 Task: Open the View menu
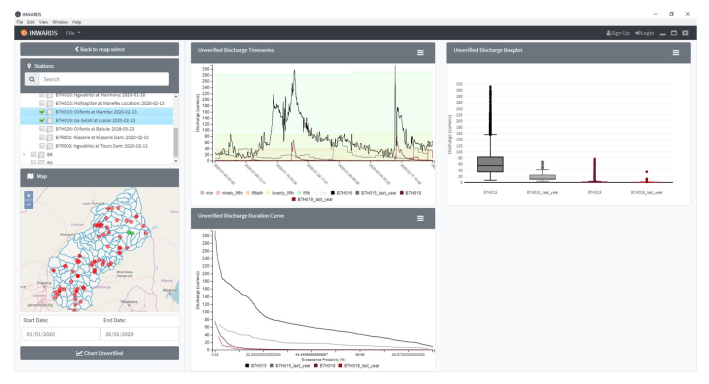click(43, 22)
